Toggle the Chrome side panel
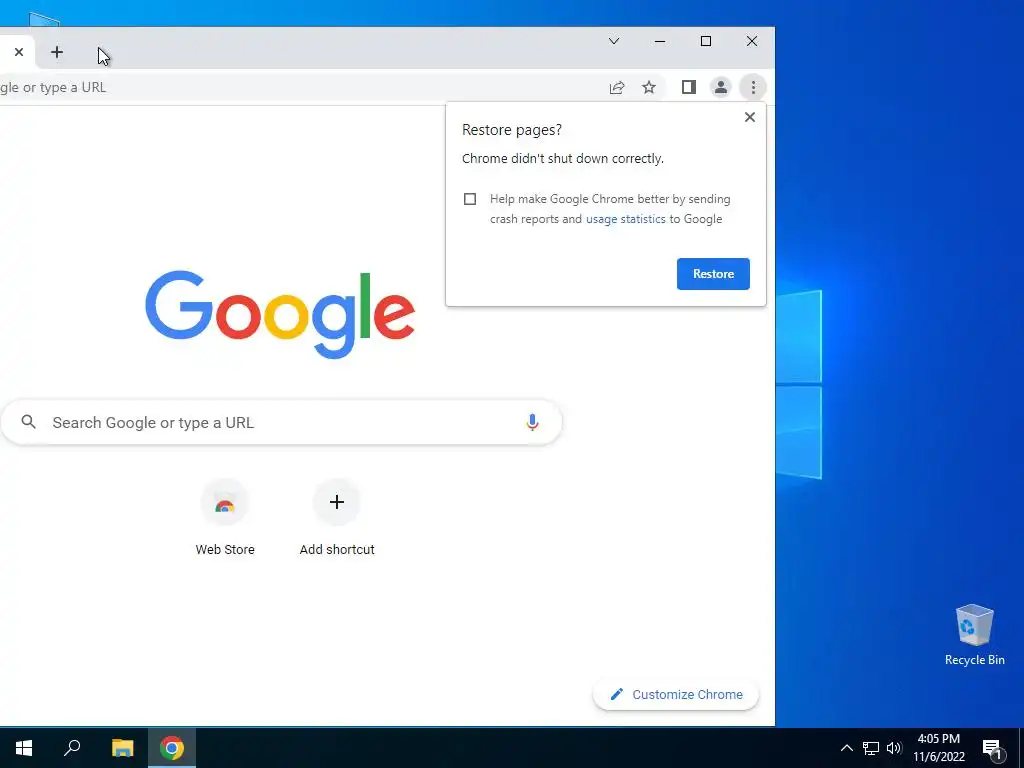1024x768 pixels. tap(688, 88)
